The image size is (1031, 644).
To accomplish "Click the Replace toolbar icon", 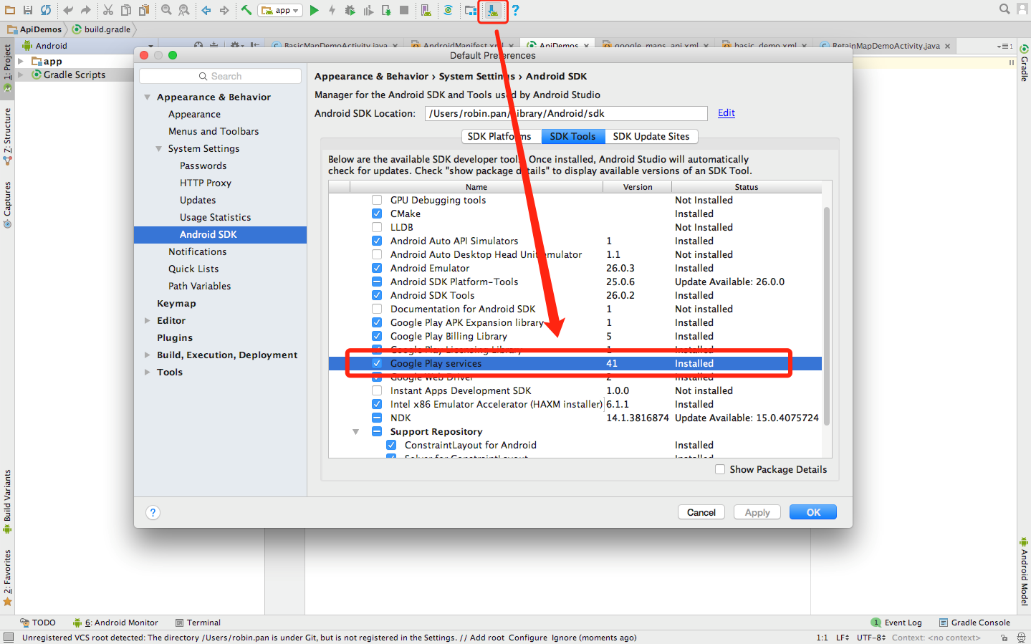I will tap(184, 10).
